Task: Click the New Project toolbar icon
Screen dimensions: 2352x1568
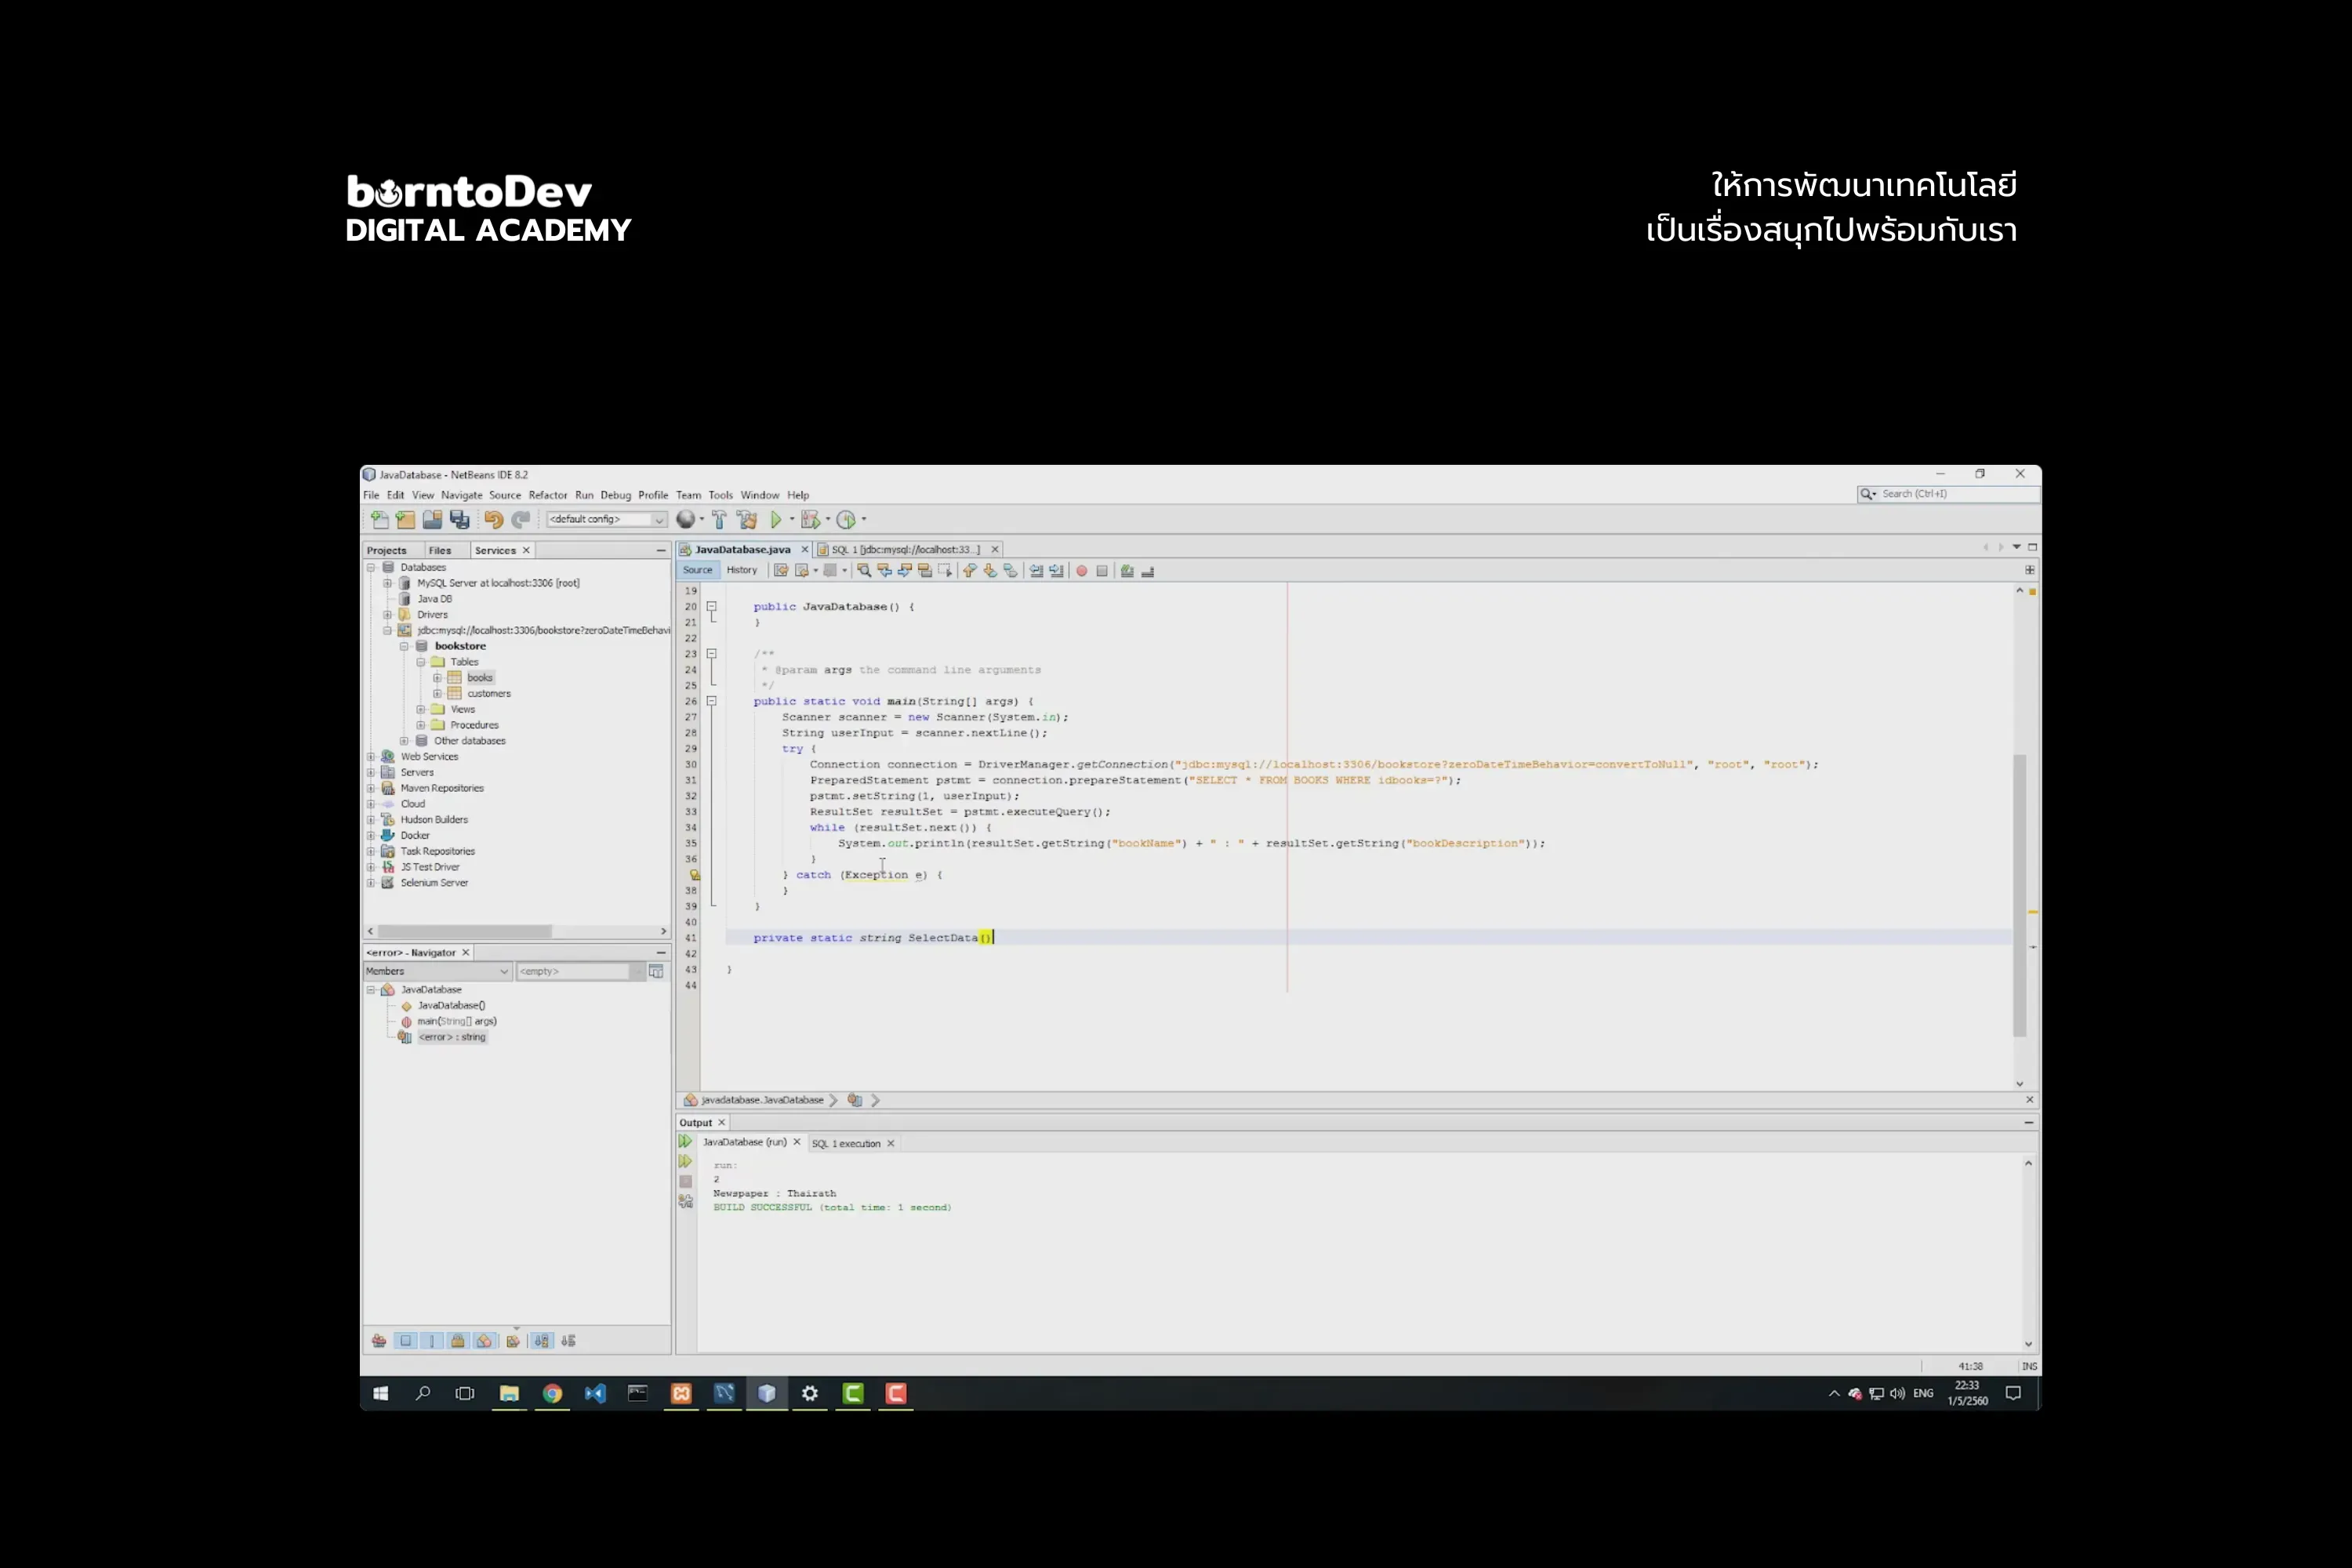Action: 405,520
